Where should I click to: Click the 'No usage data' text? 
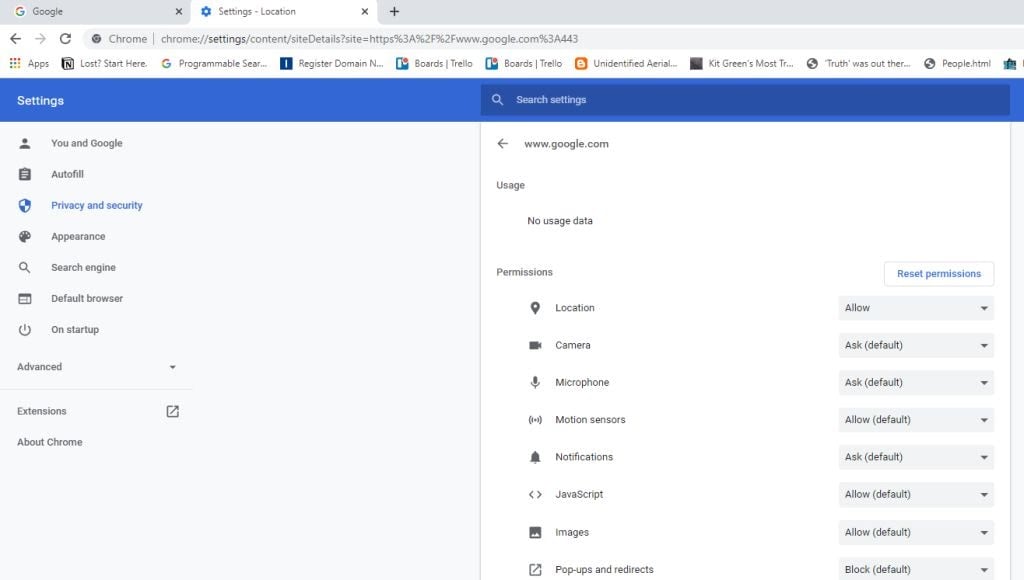click(x=560, y=221)
